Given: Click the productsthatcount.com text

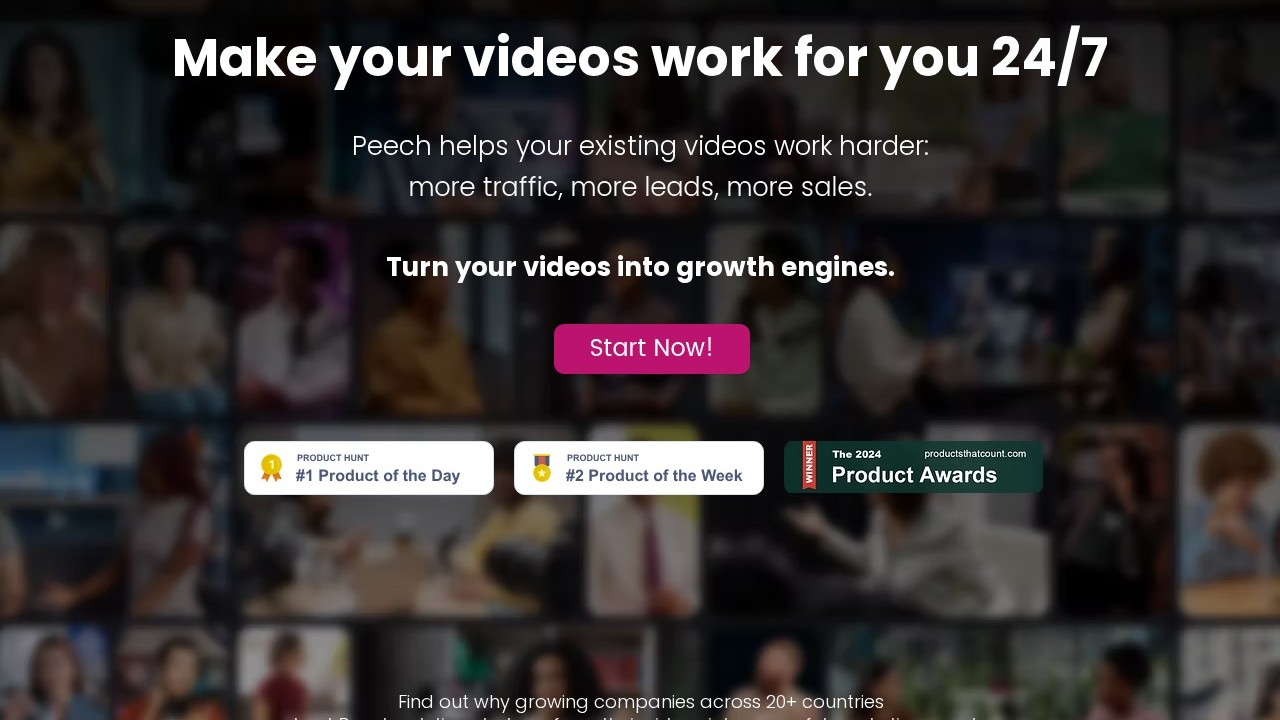Looking at the screenshot, I should [x=975, y=454].
